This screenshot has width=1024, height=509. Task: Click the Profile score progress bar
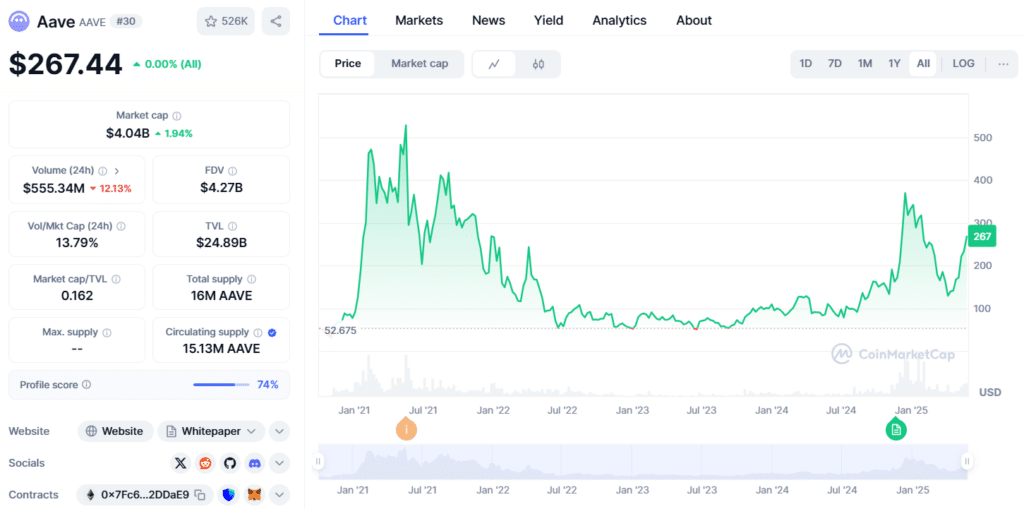pos(221,385)
